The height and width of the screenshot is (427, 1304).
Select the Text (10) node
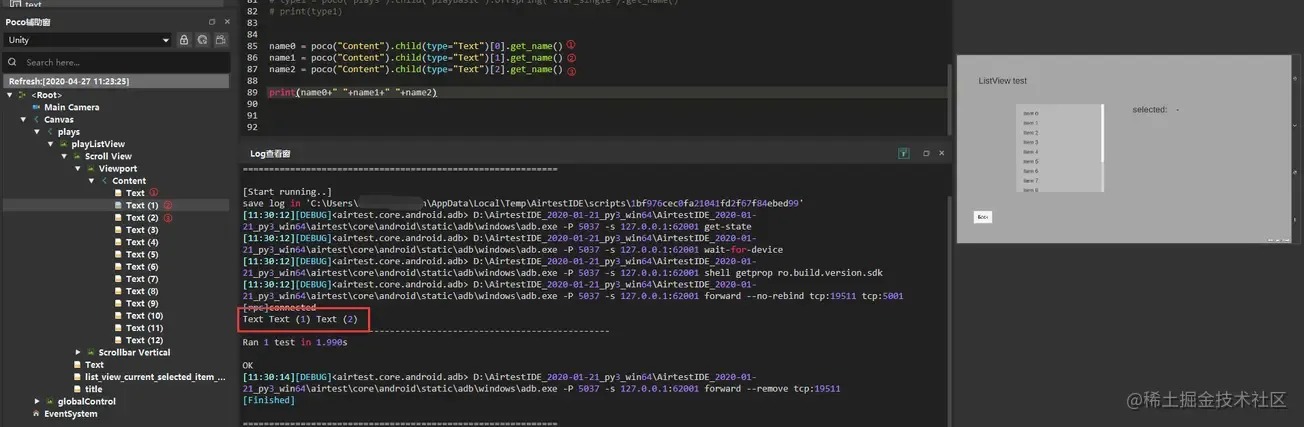tap(144, 316)
